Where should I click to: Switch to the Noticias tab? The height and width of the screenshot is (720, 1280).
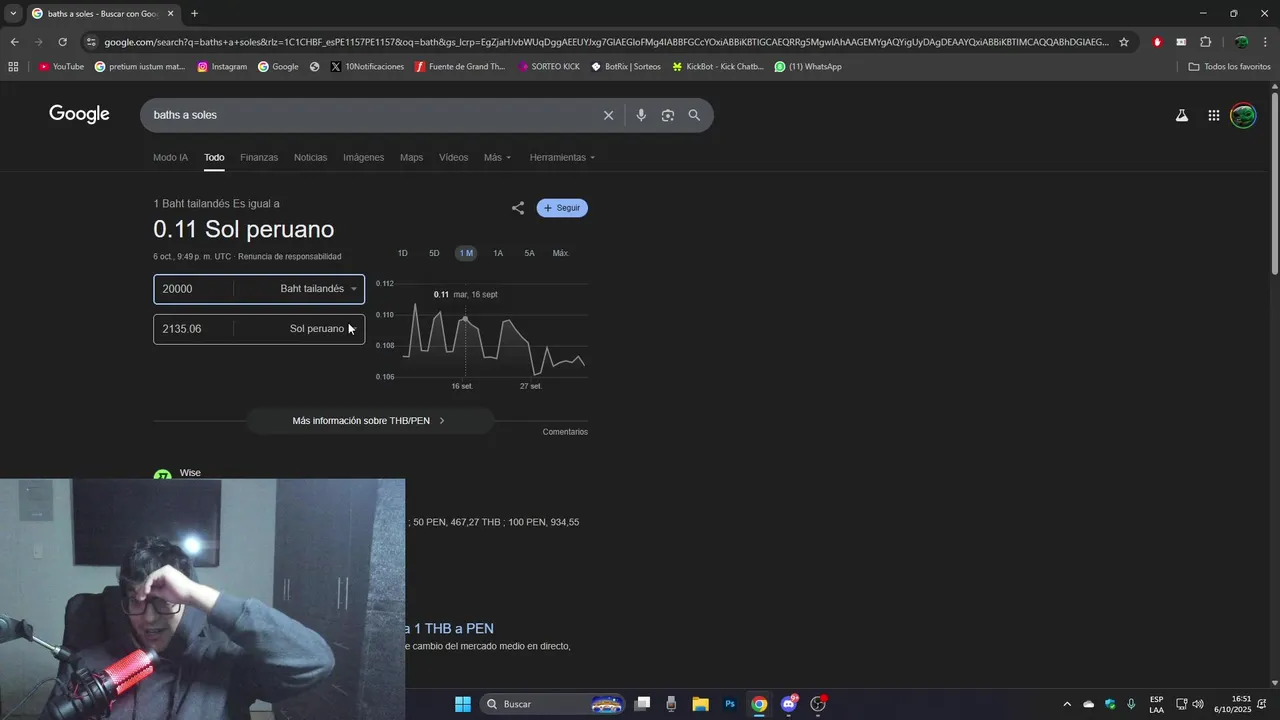click(310, 157)
